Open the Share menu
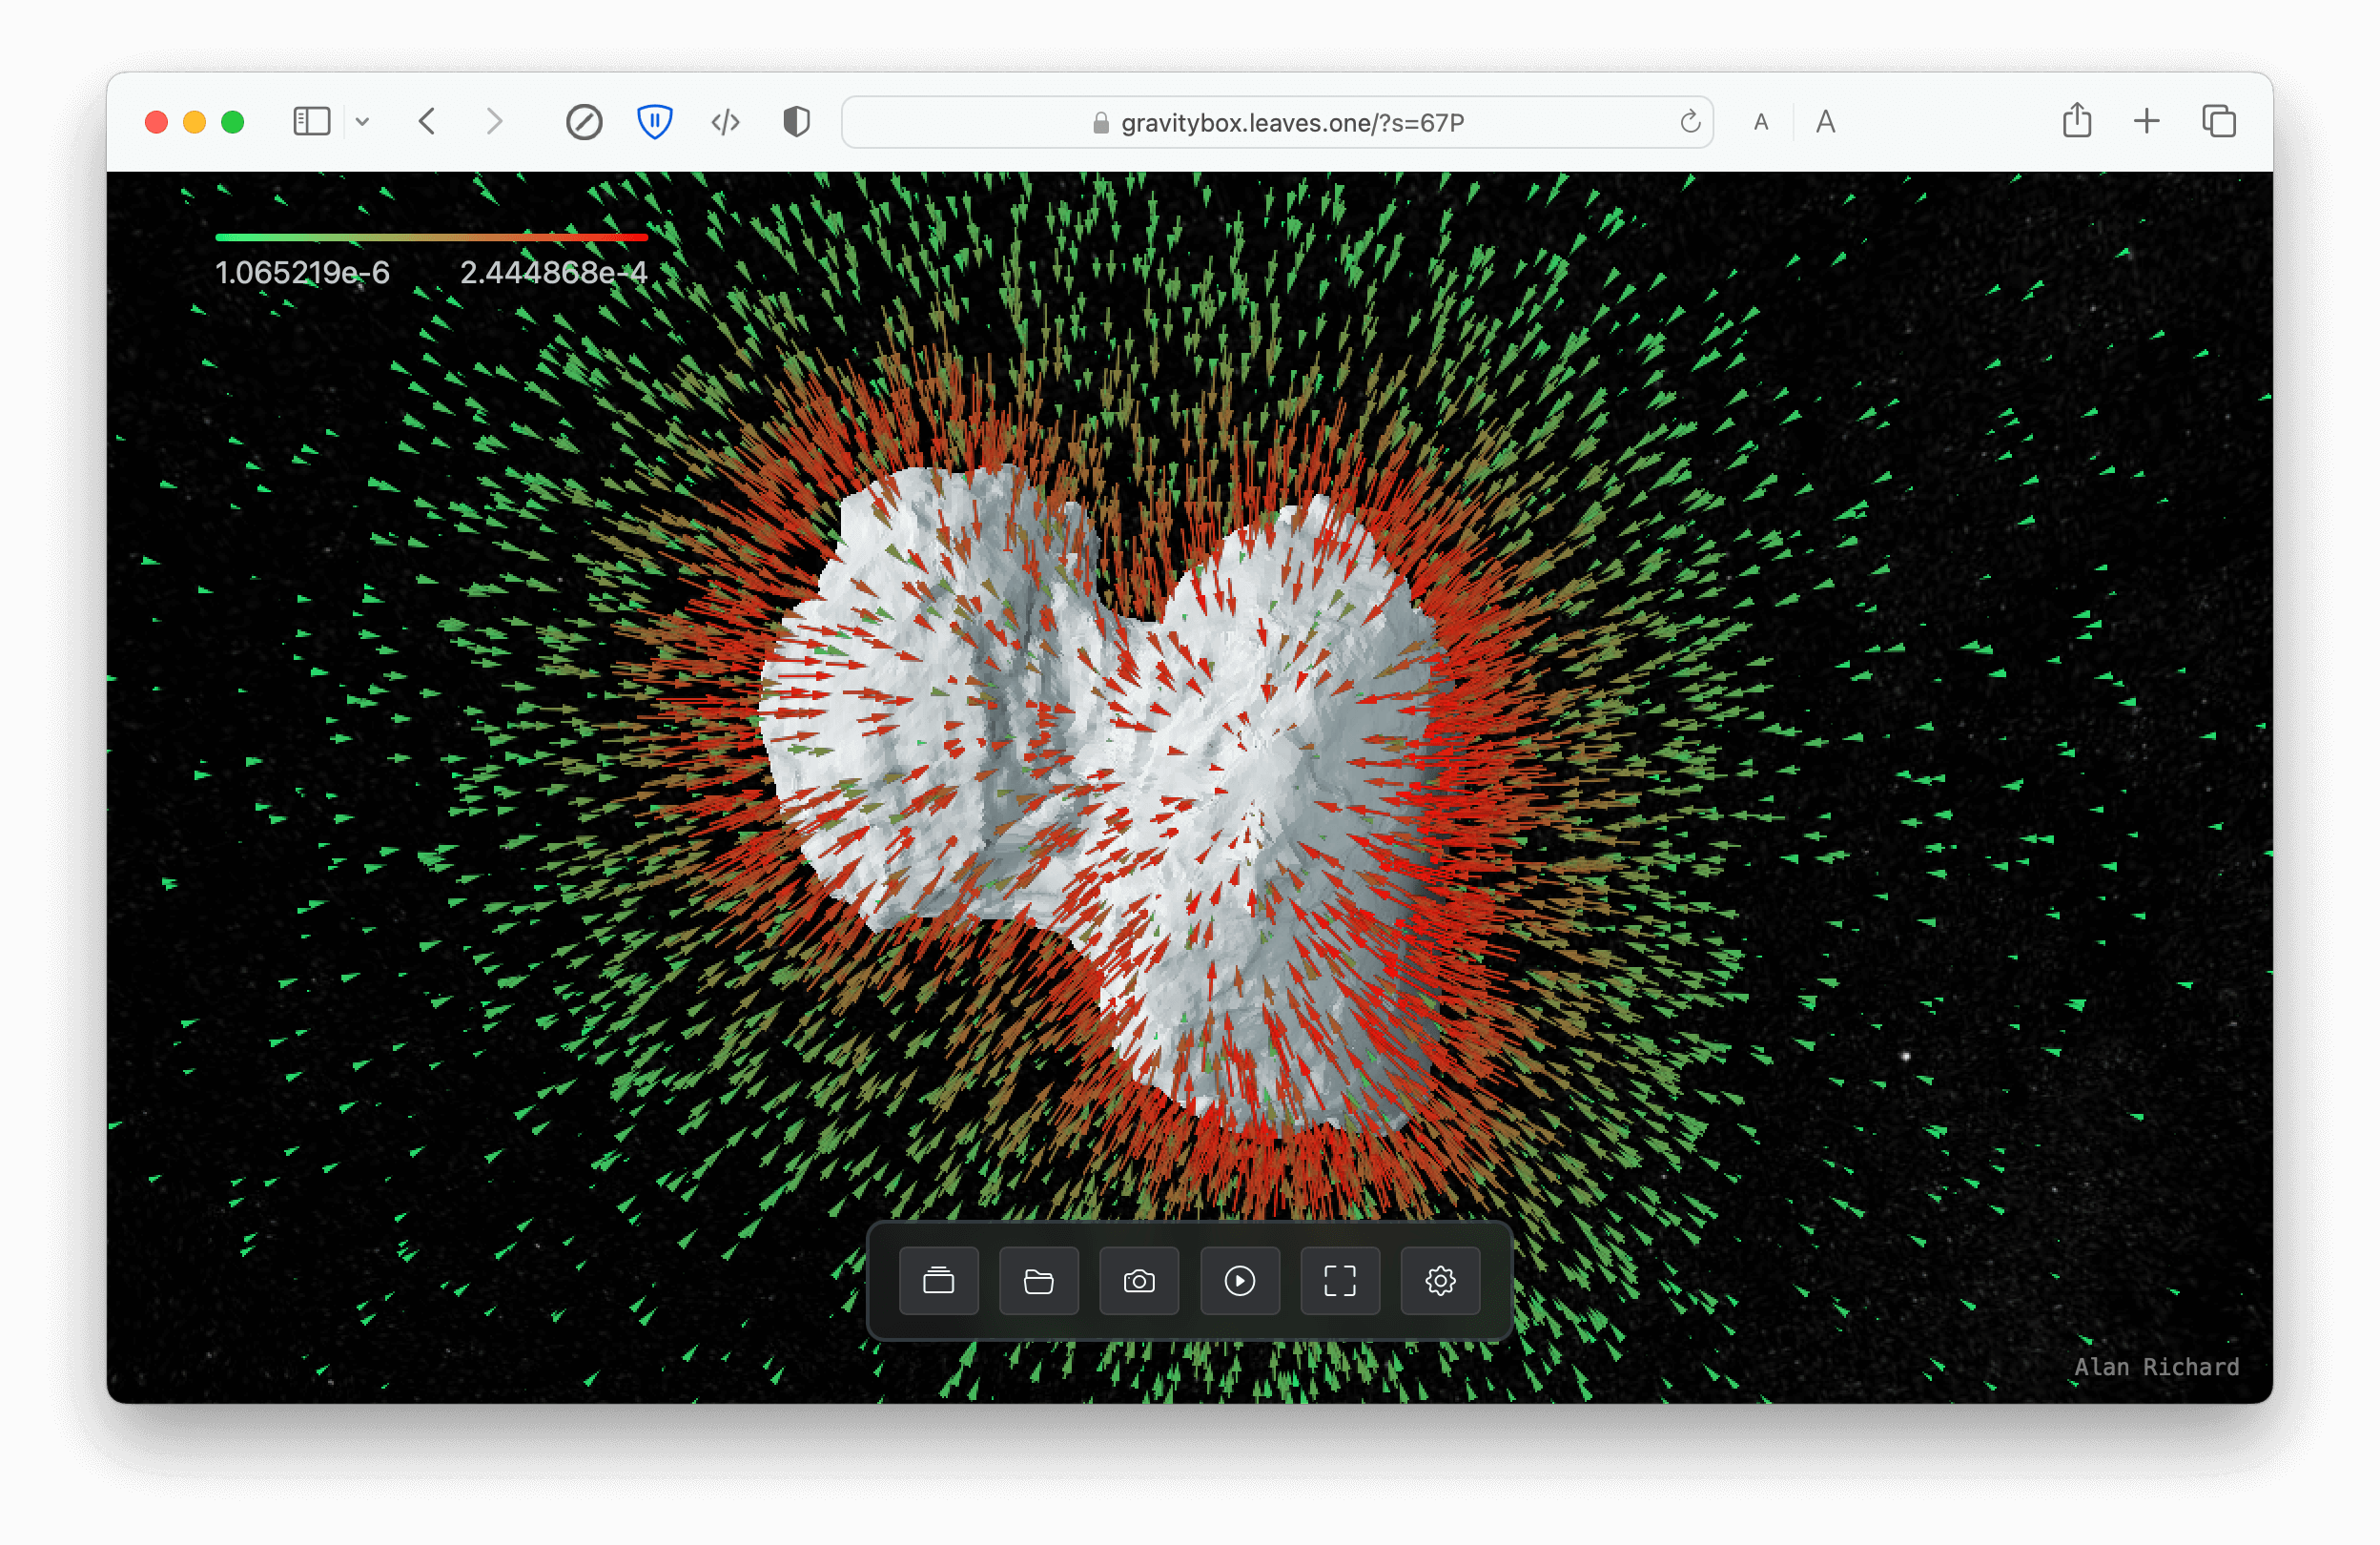 (x=2077, y=122)
